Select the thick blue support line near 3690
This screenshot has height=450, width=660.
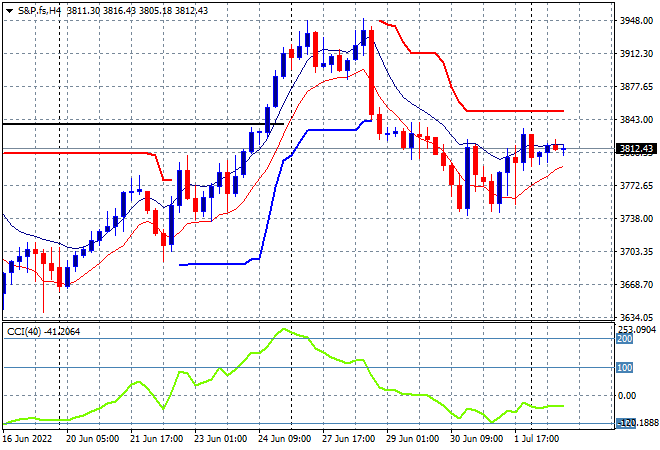(213, 264)
